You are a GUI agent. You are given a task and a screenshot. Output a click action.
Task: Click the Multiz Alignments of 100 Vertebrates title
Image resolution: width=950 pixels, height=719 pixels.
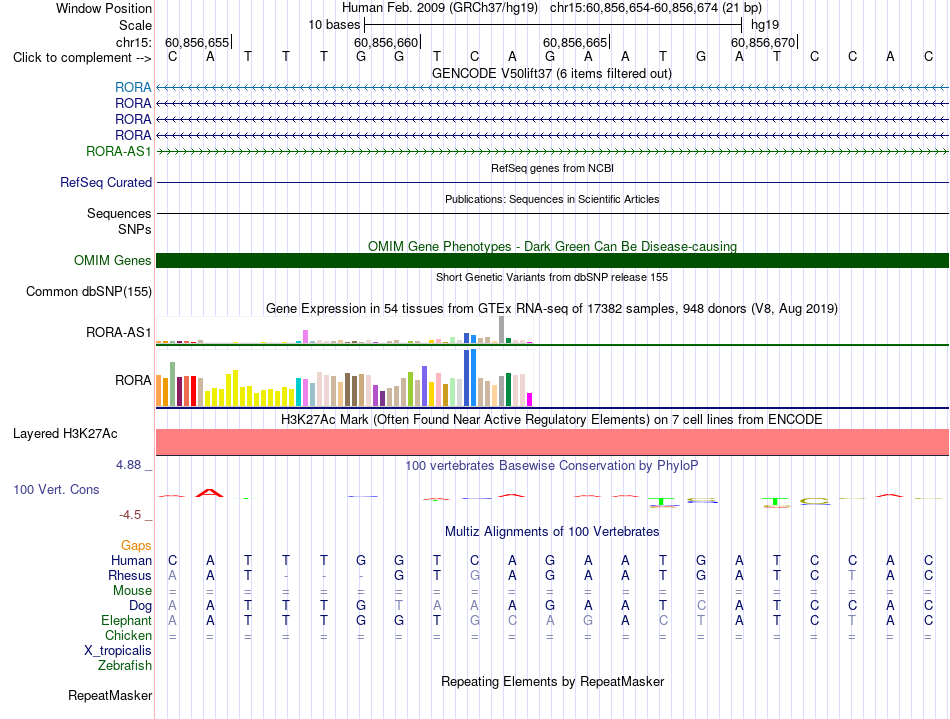552,532
